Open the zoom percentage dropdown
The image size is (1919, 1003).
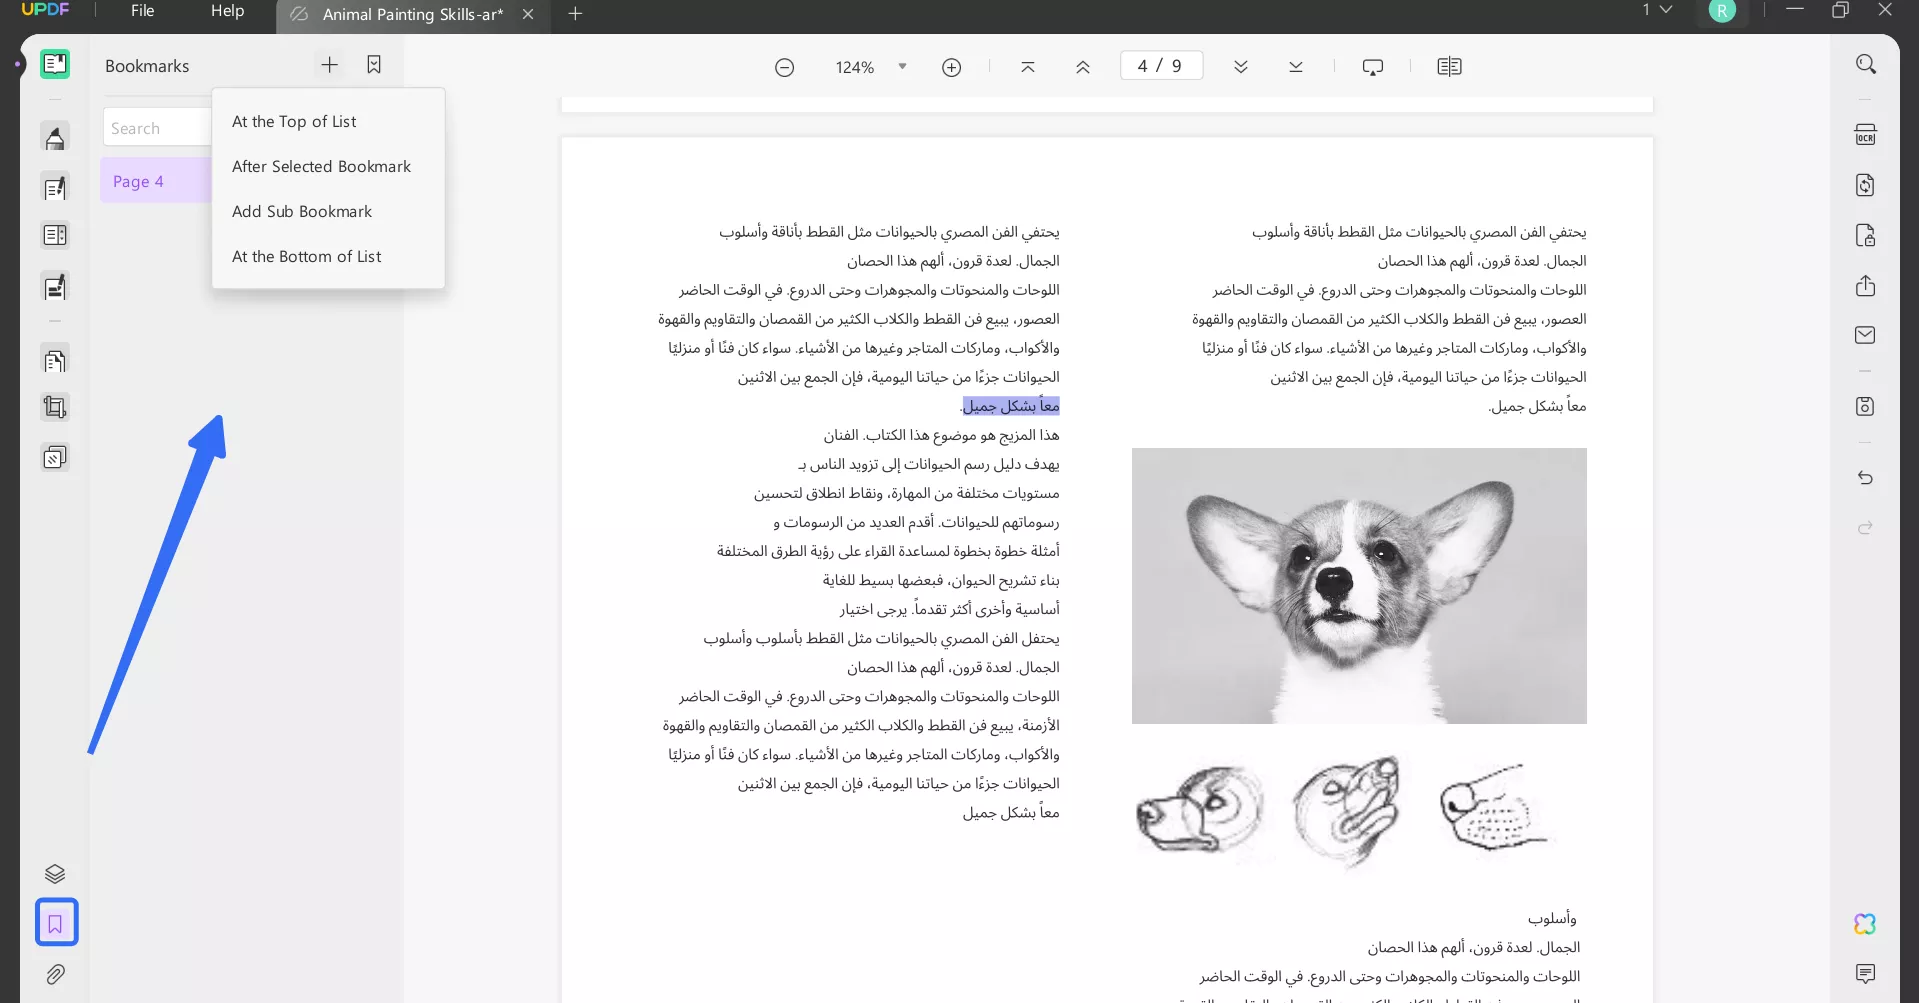901,67
